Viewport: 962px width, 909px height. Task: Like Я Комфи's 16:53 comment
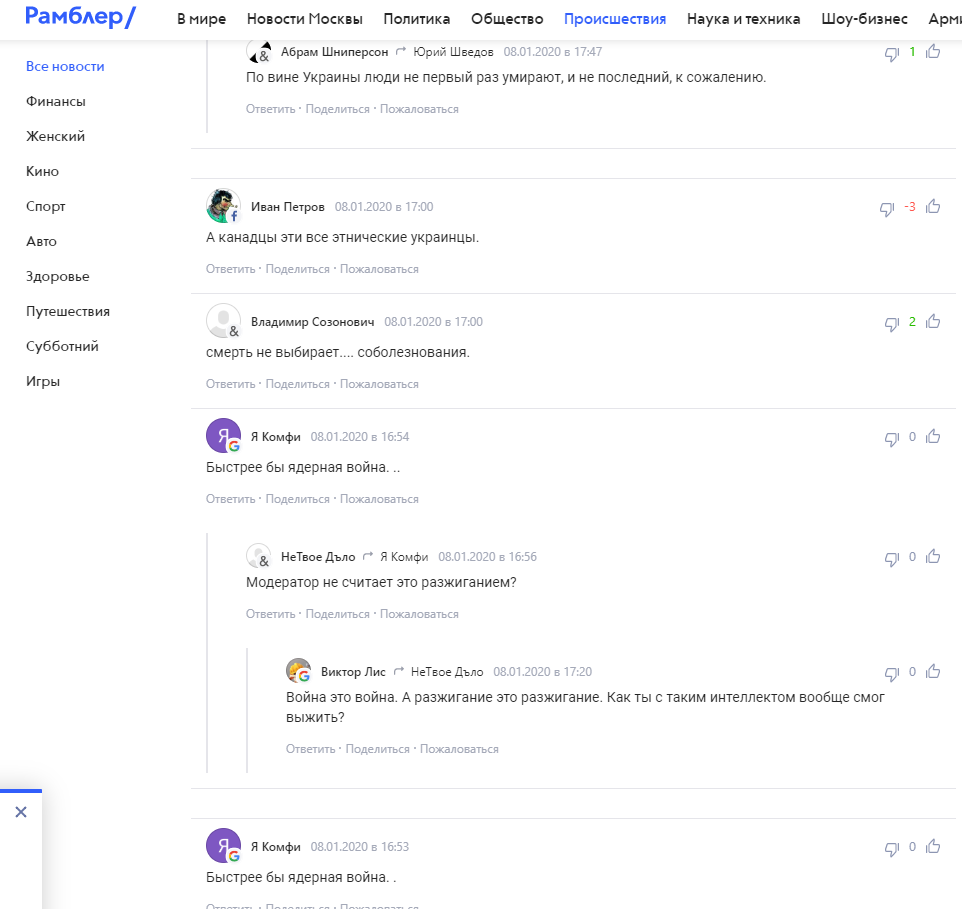pos(933,846)
